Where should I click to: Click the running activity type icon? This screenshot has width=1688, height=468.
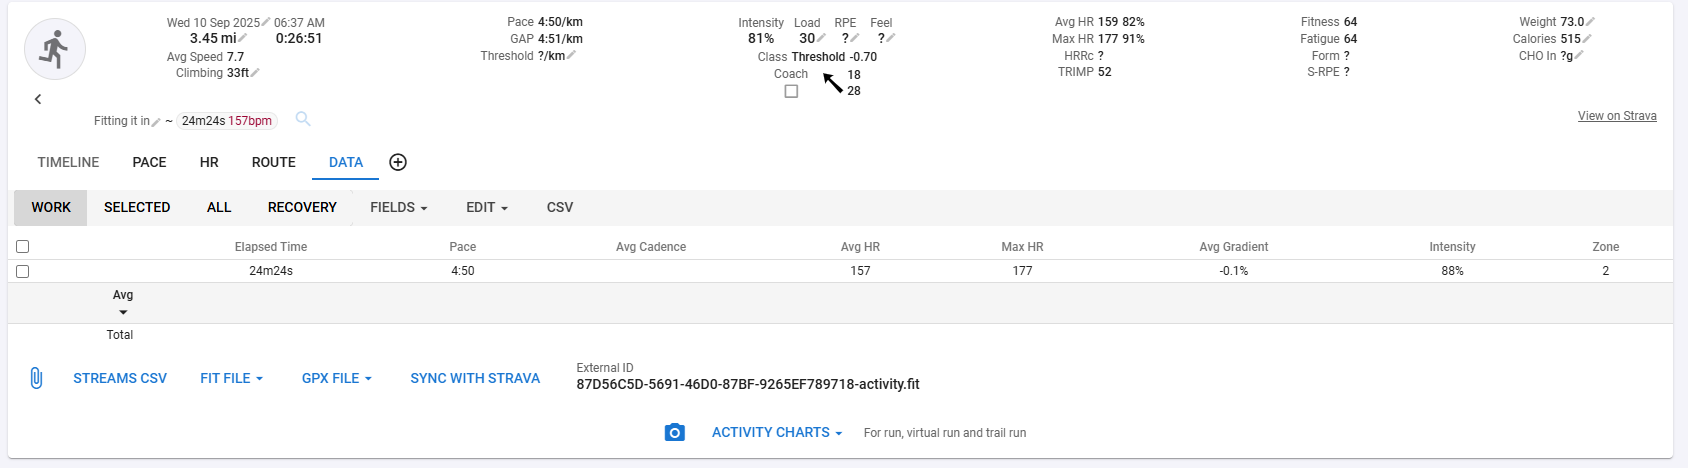[x=55, y=49]
